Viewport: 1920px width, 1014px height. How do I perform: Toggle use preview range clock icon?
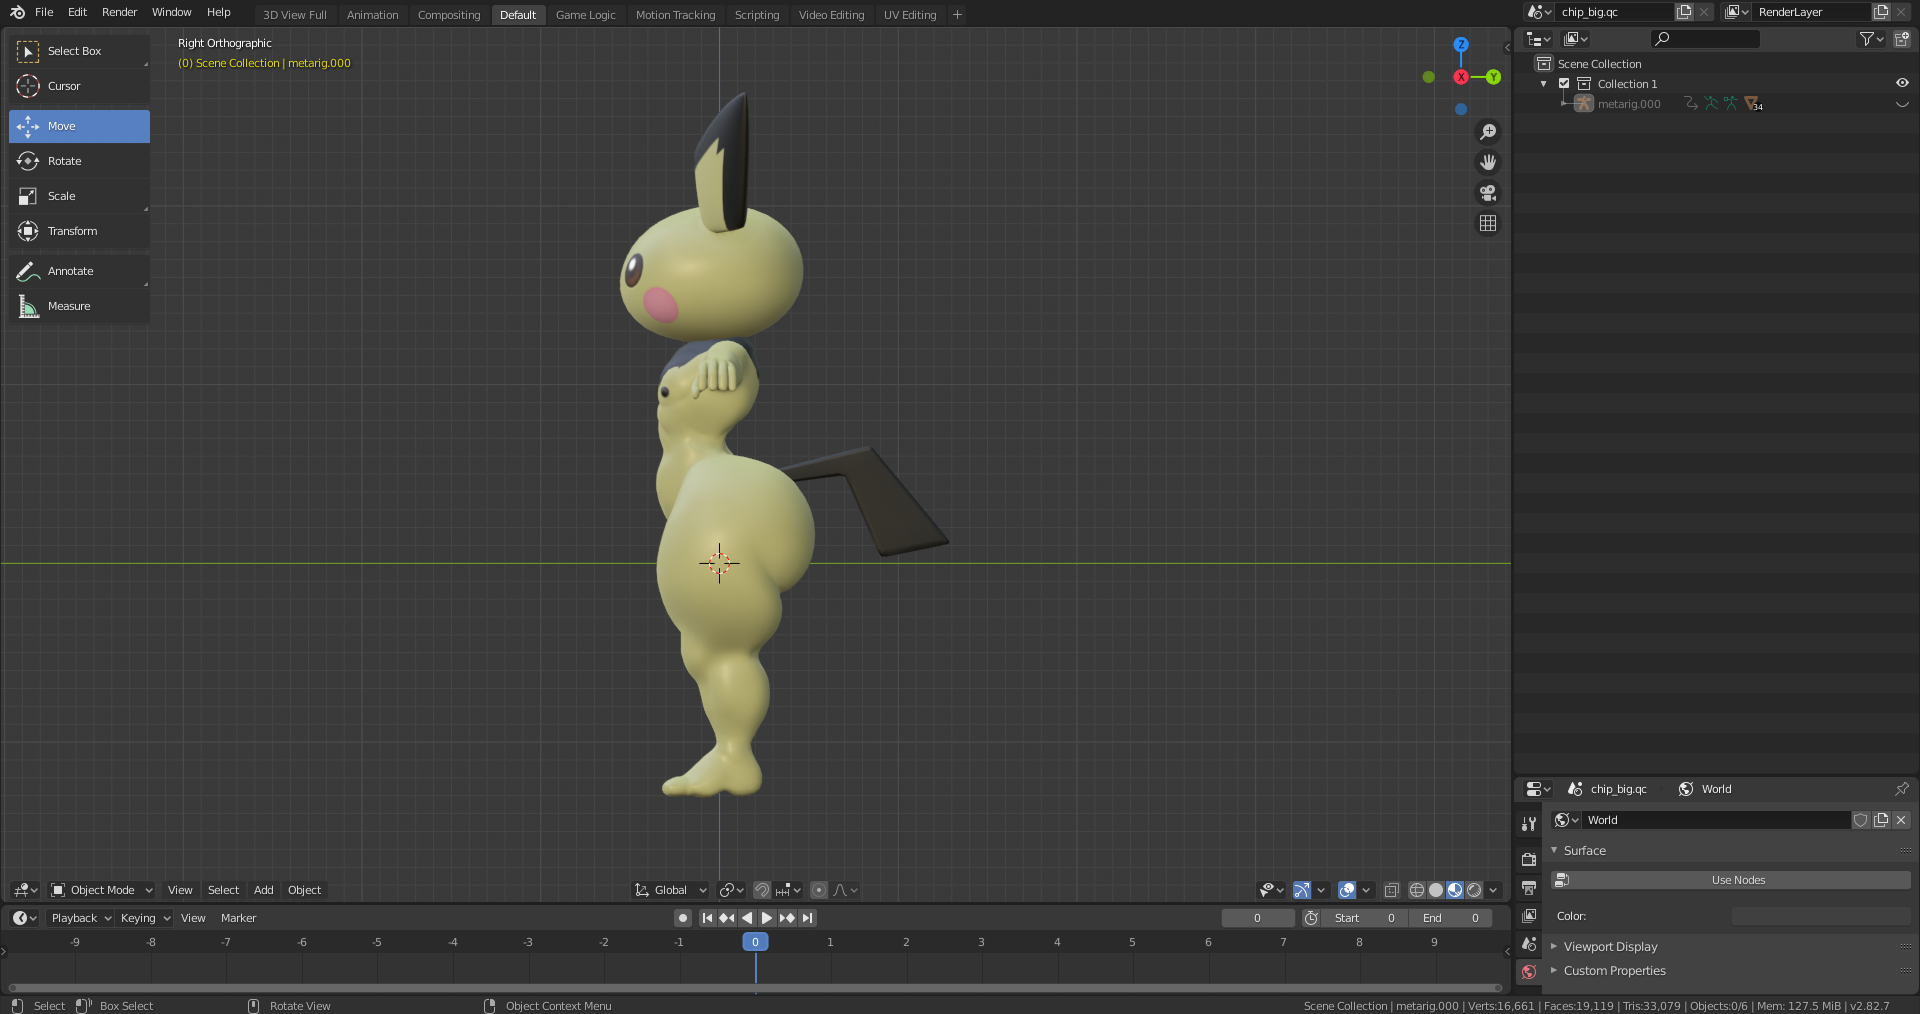(x=1310, y=918)
